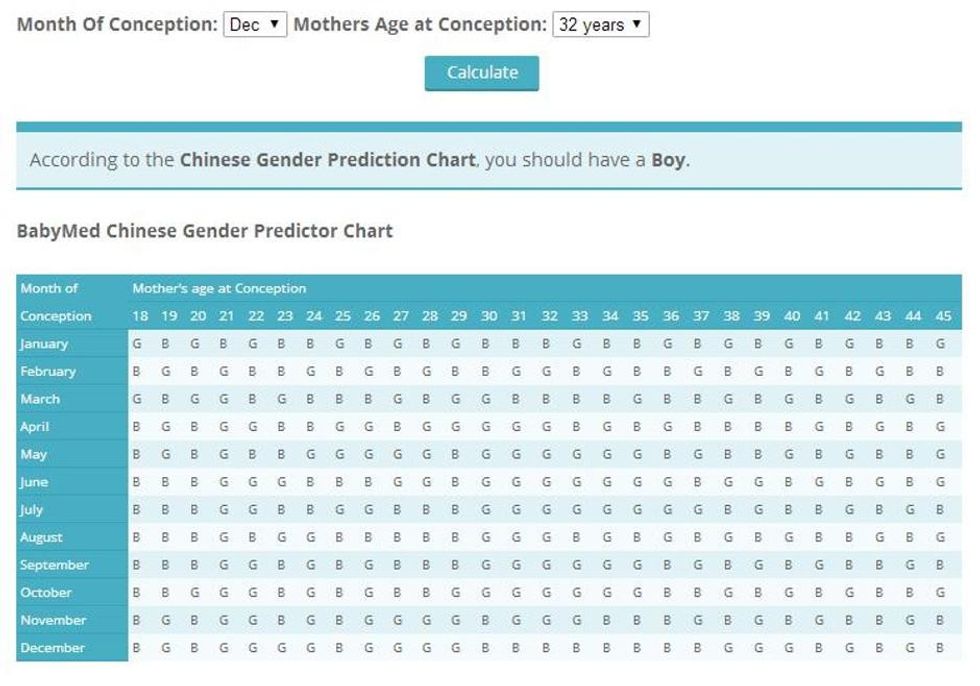Click the bold Chinese Gender Prediction Chart text
Screen dimensions: 980x686
pos(327,160)
